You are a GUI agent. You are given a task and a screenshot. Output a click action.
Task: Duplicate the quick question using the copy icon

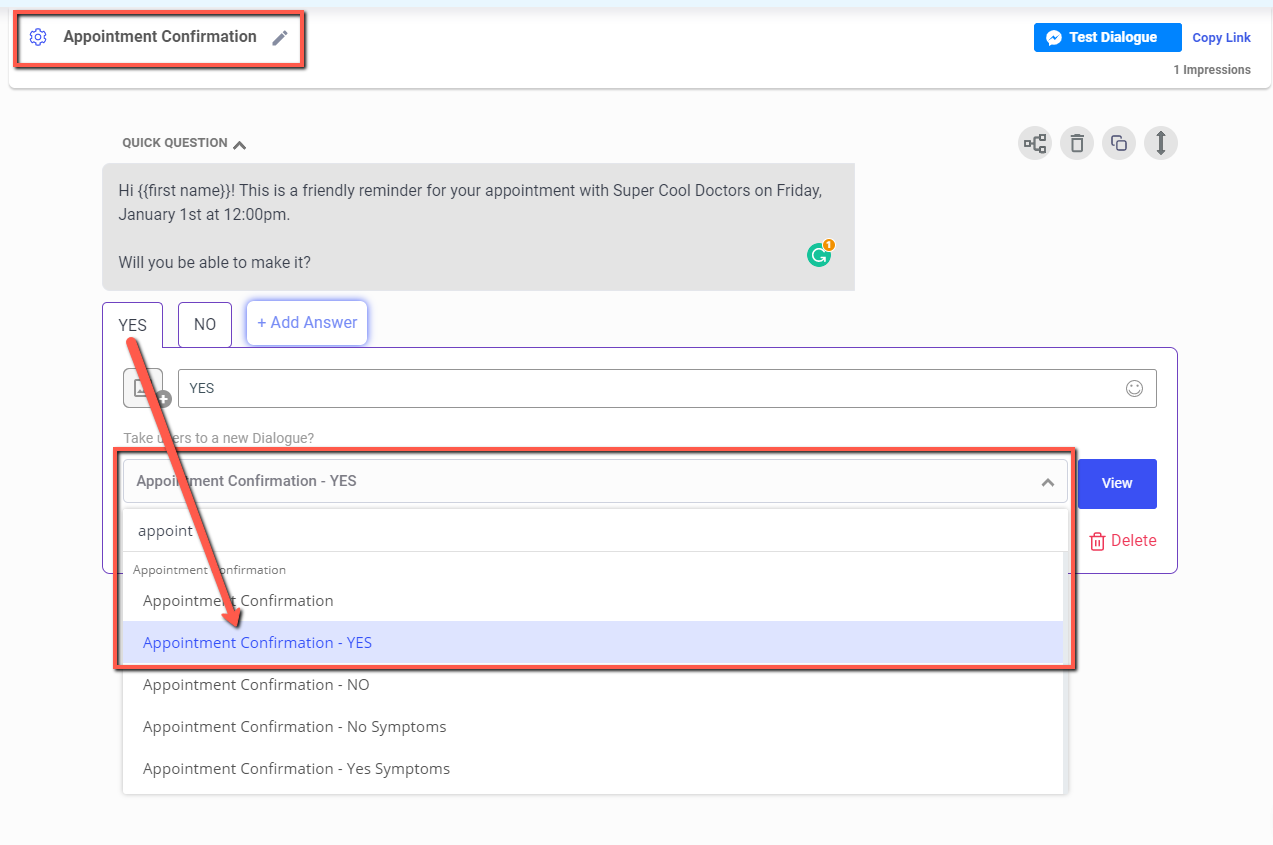click(x=1119, y=143)
